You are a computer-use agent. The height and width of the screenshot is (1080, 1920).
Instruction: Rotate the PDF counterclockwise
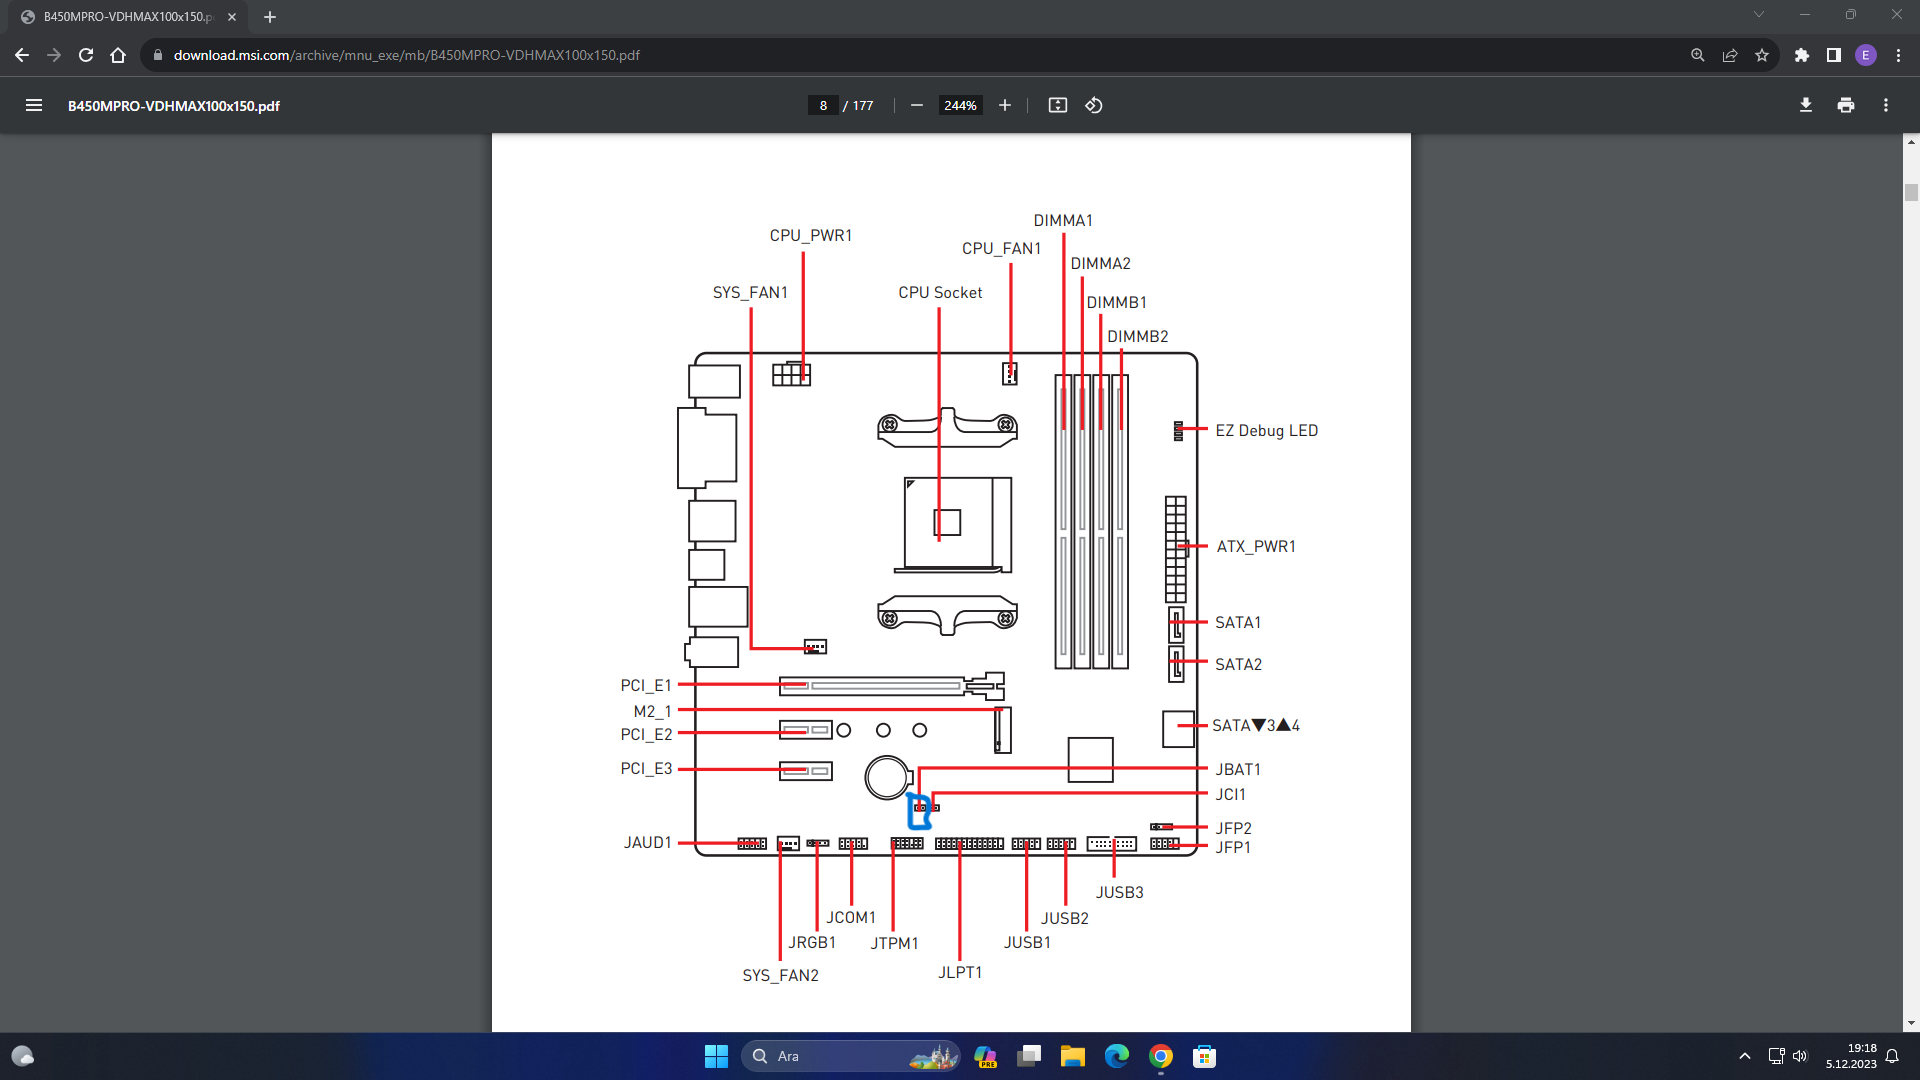(1094, 105)
